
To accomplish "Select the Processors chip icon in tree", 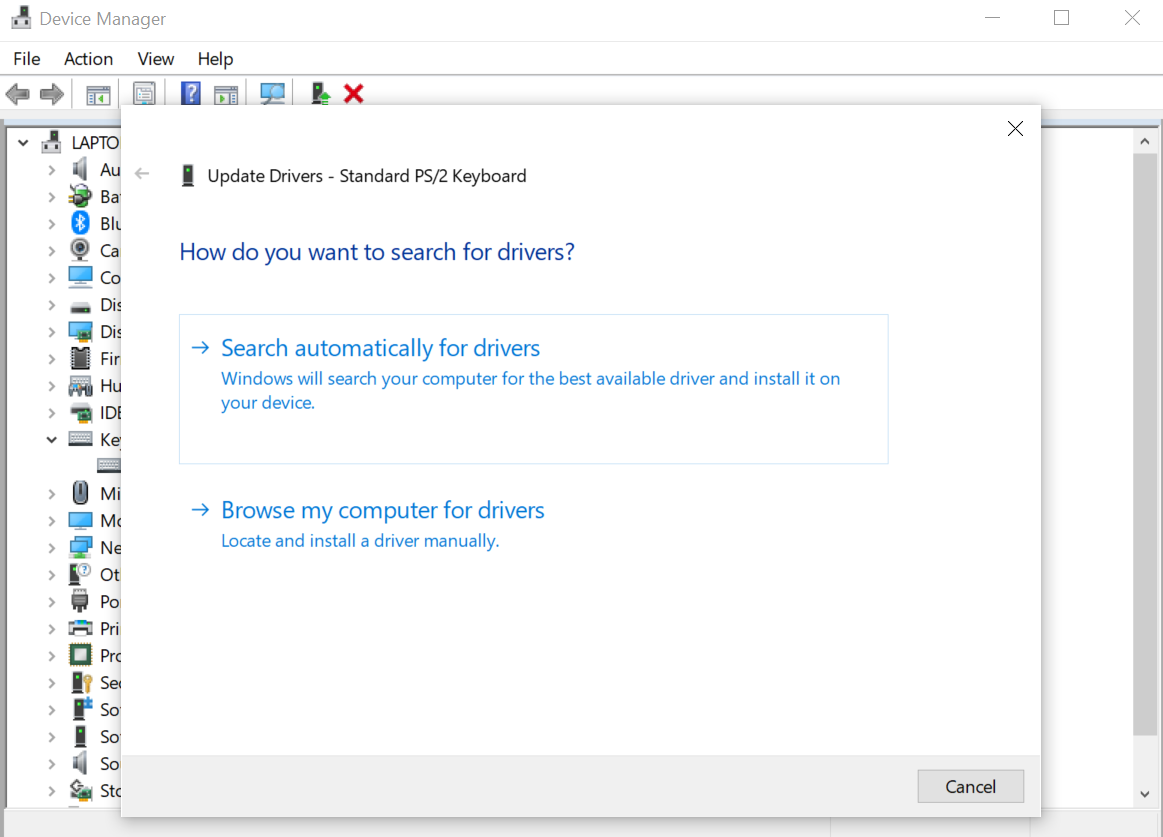I will [80, 655].
